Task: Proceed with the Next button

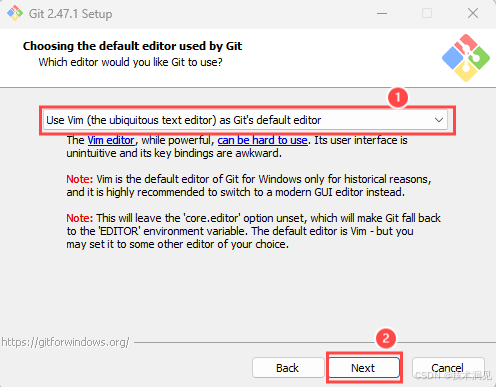Action: click(x=363, y=368)
